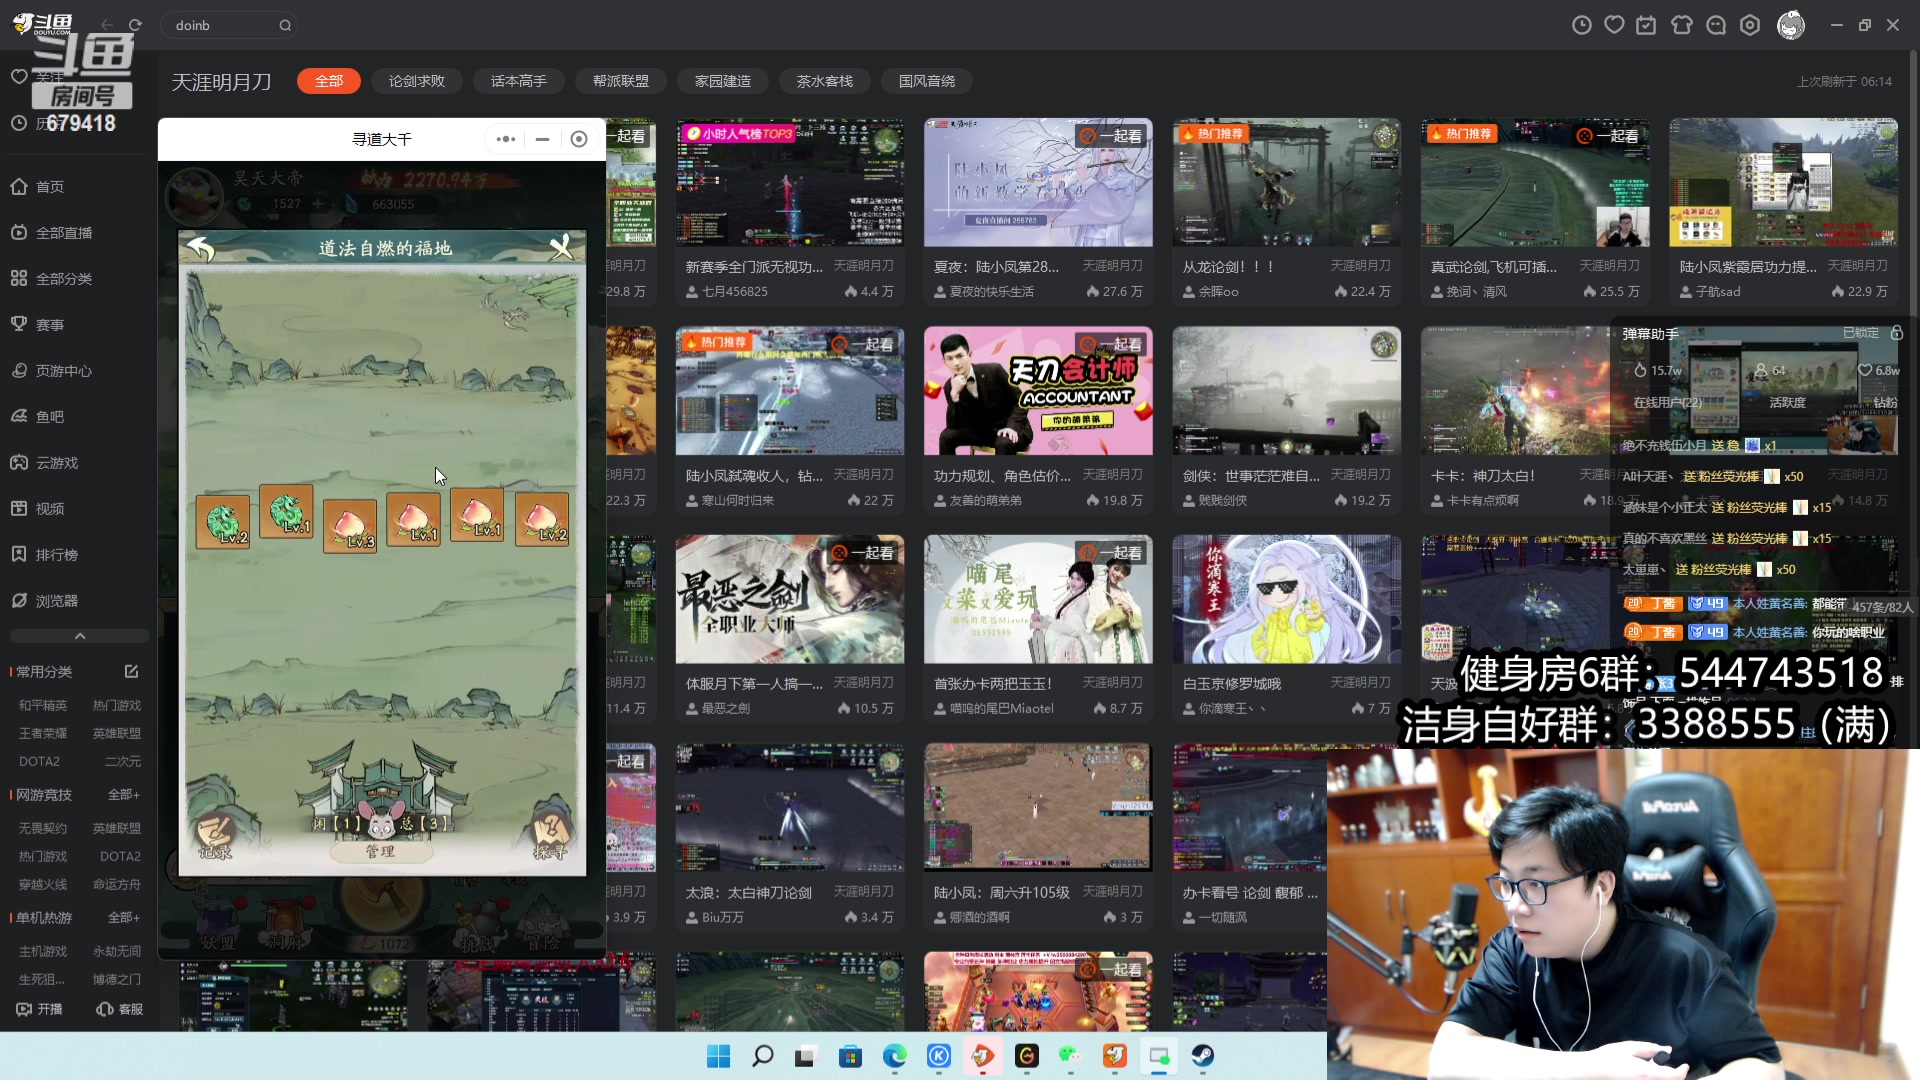Screen dimensions: 1920x1080
Task: Switch to the 国风音绕 tab
Action: click(x=927, y=81)
